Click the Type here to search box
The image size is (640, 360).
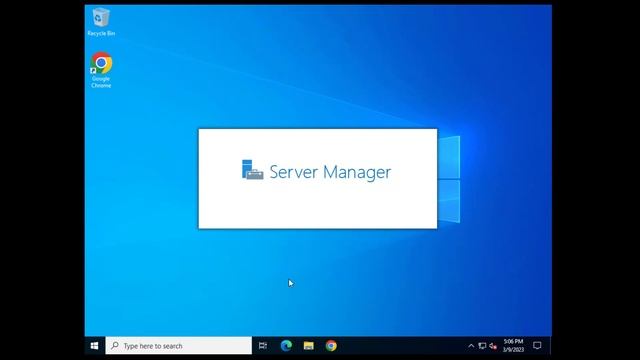[179, 346]
